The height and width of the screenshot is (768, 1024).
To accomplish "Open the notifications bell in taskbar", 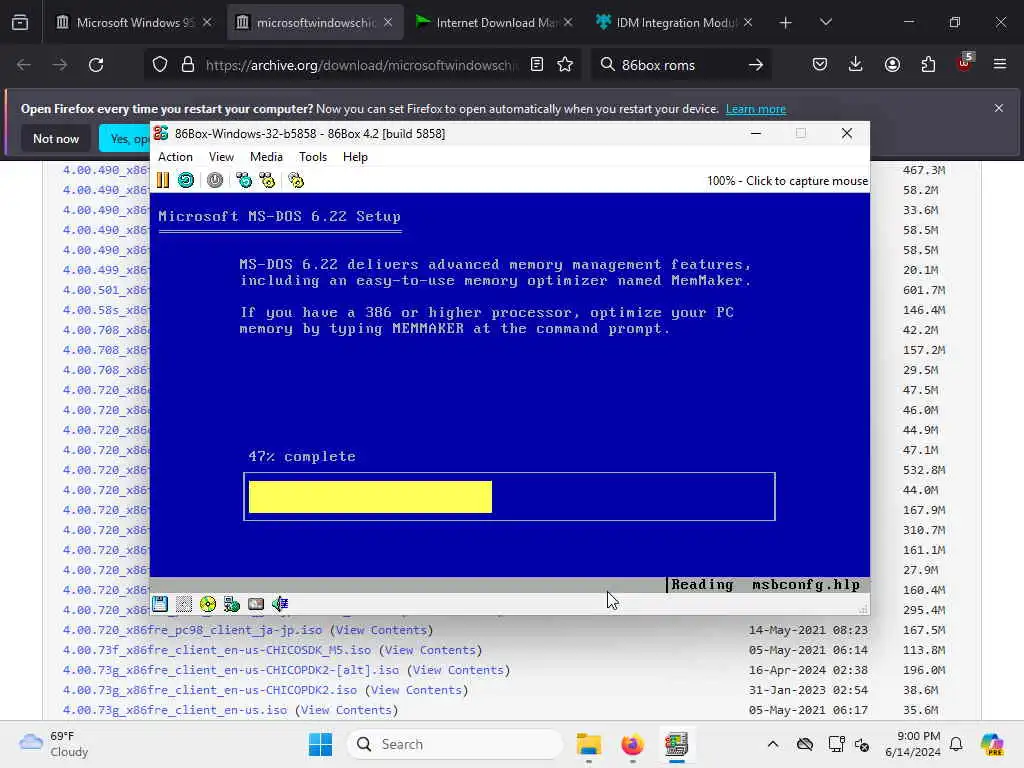I will 956,744.
